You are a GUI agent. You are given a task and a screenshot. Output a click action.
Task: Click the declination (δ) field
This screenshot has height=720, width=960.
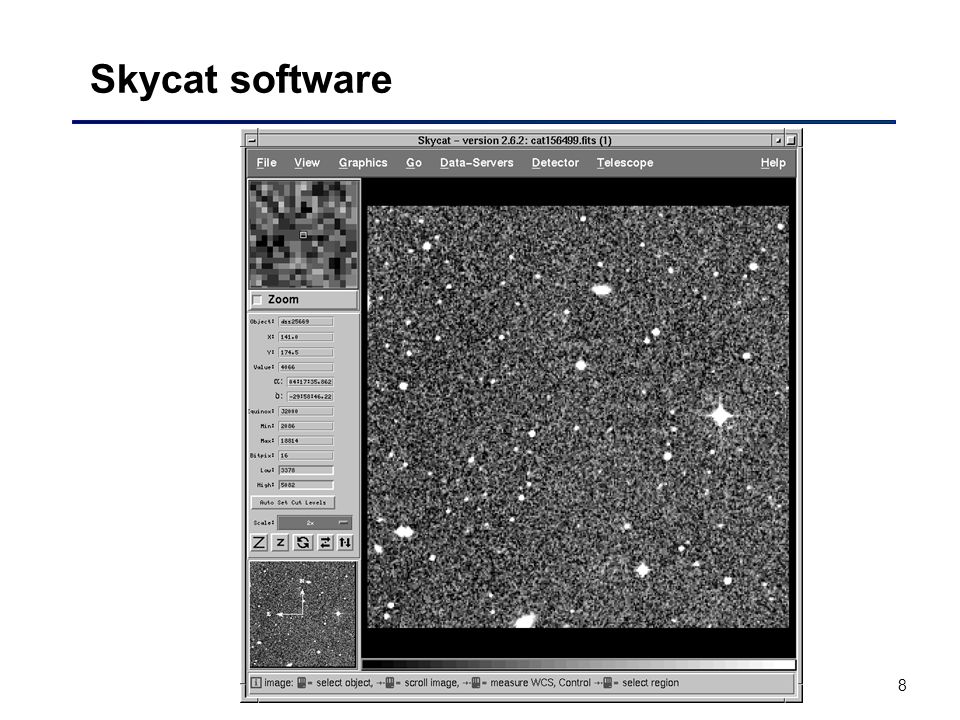pyautogui.click(x=310, y=396)
